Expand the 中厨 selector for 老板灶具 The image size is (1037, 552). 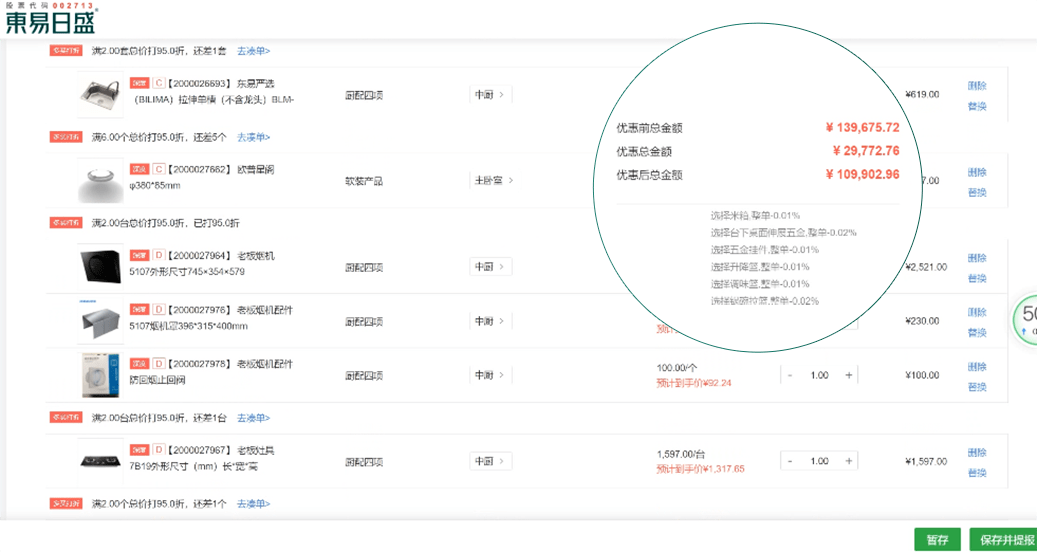(x=490, y=461)
